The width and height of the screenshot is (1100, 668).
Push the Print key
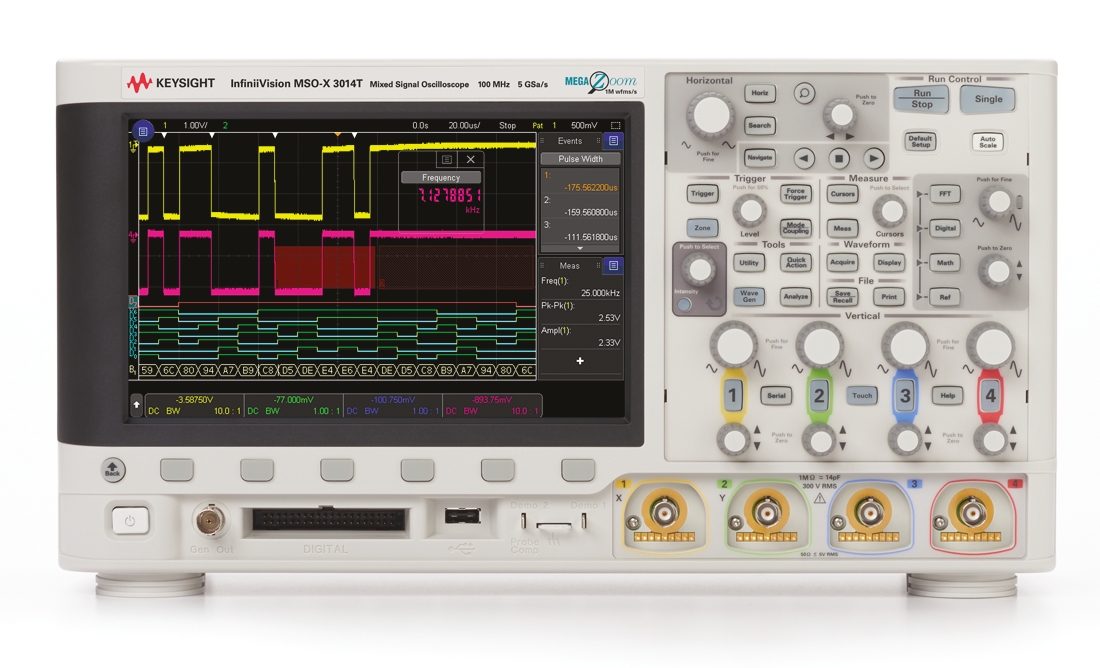click(x=889, y=297)
